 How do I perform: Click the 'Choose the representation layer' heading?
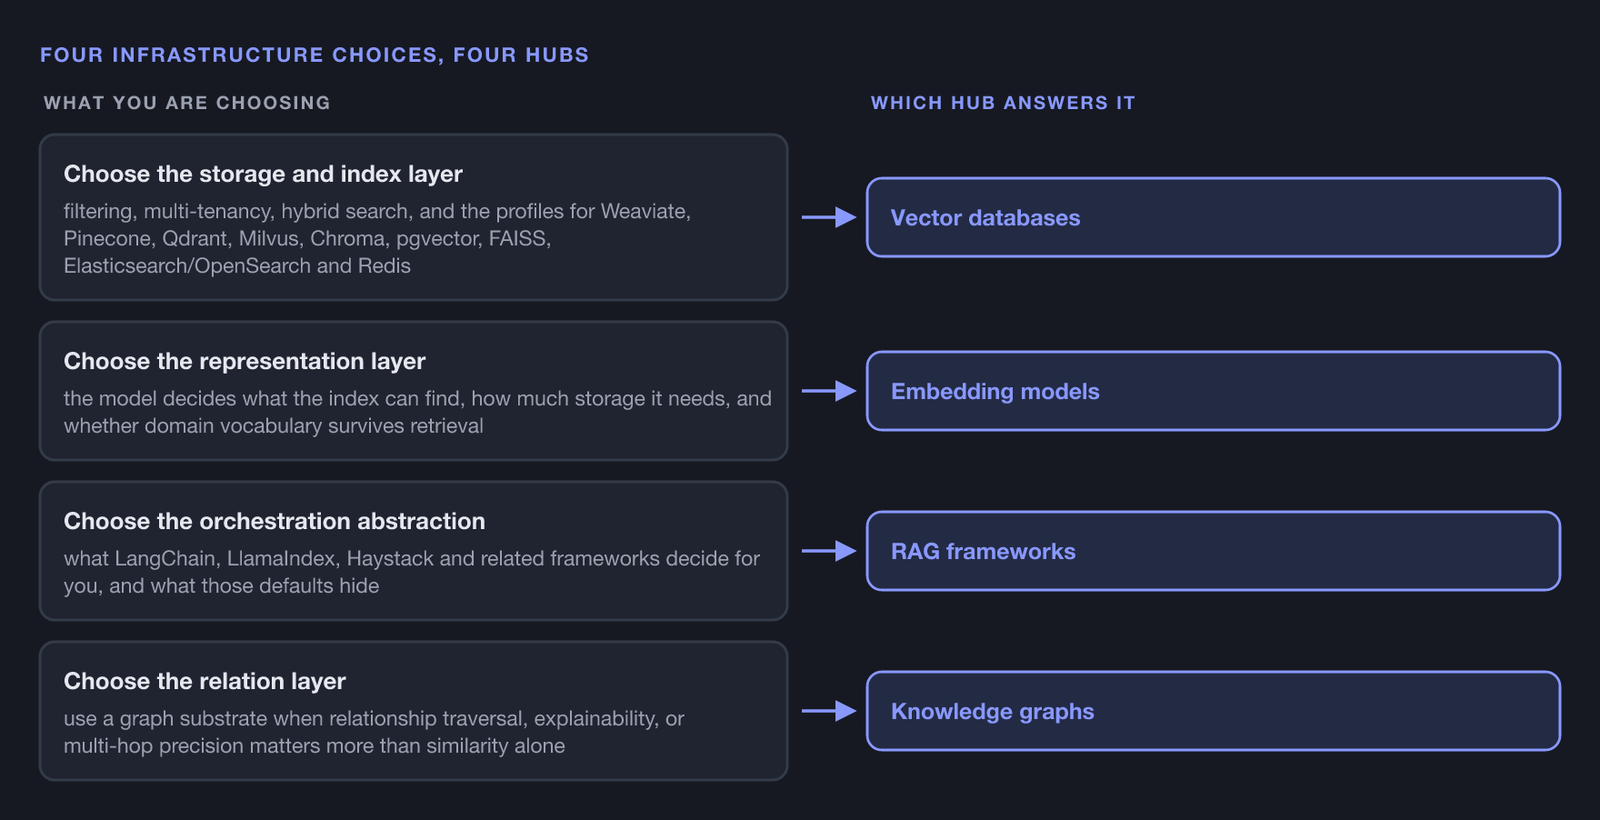(245, 361)
